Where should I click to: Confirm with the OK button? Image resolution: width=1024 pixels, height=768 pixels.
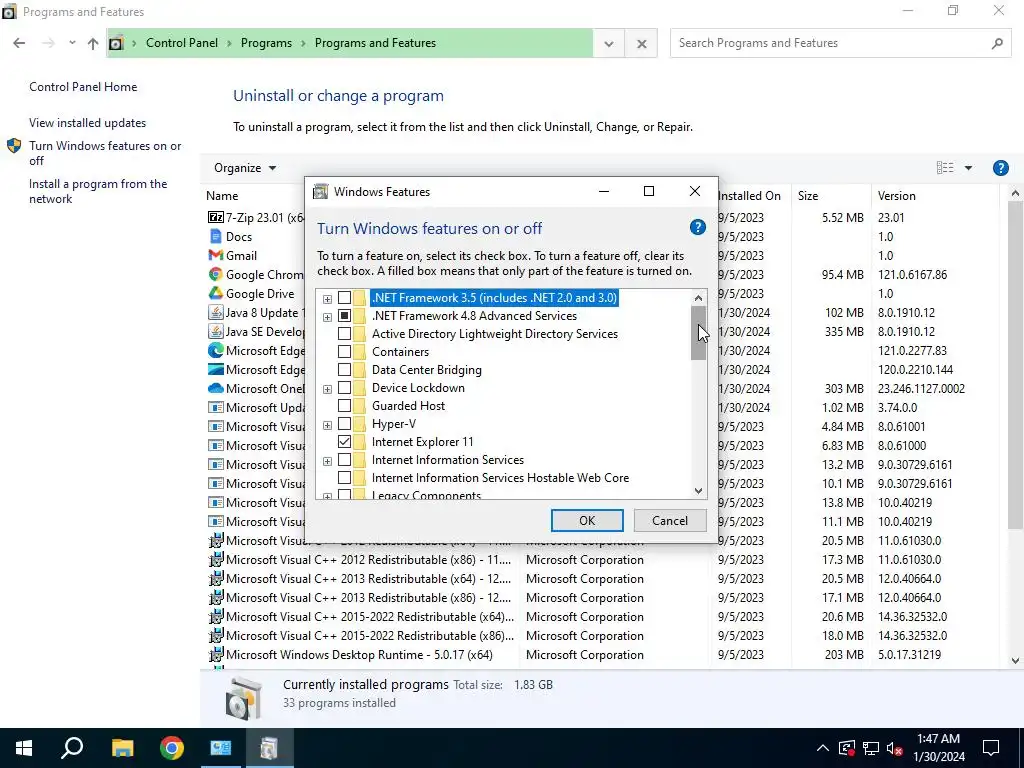[587, 520]
